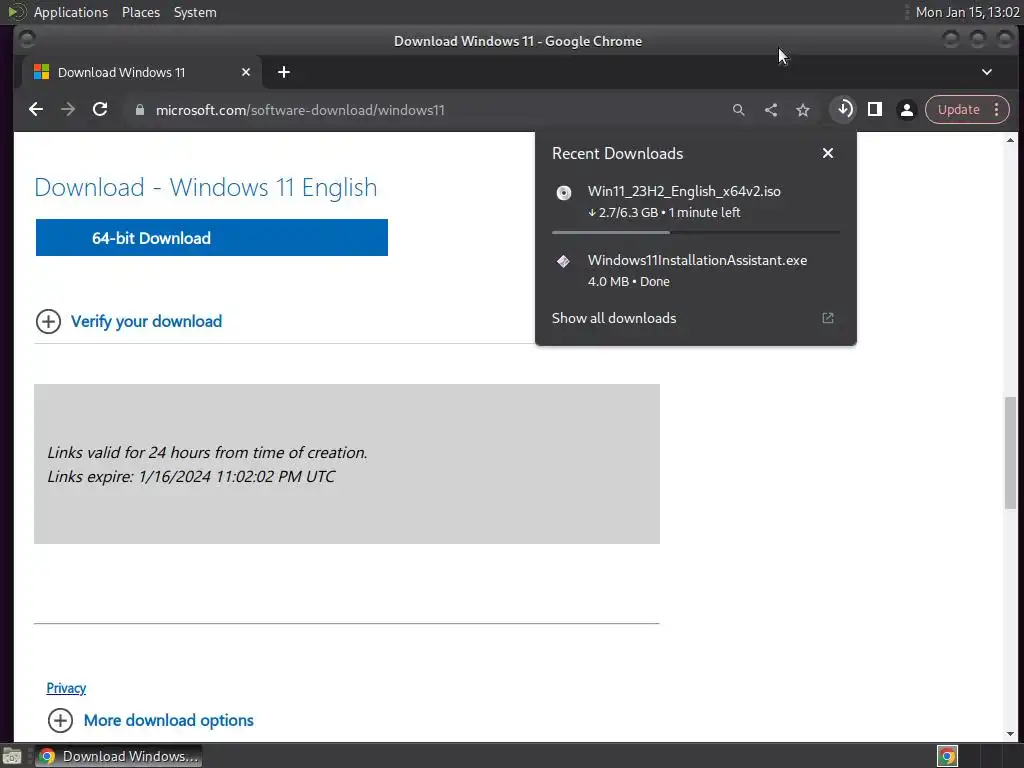
Task: Open the side panel icon
Action: [x=875, y=110]
